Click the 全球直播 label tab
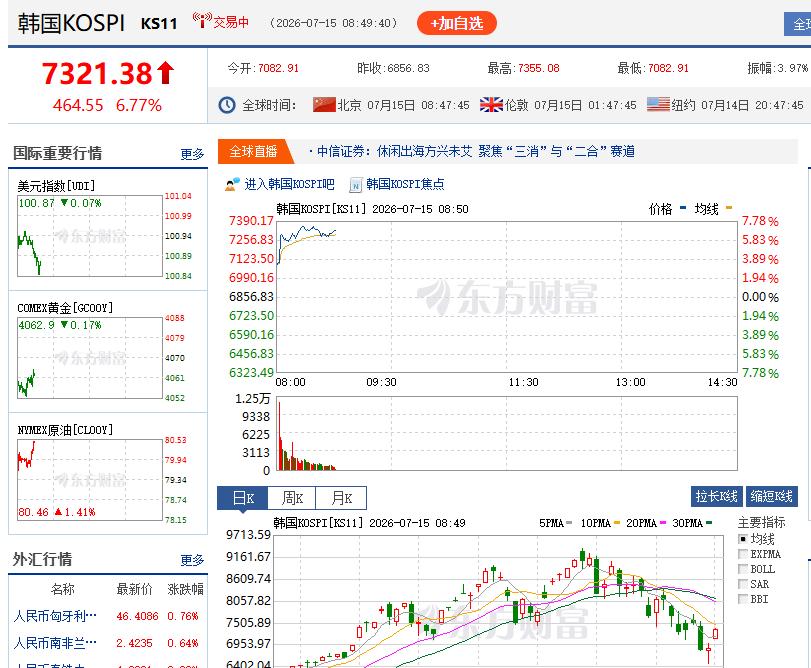This screenshot has height=668, width=811. (253, 151)
